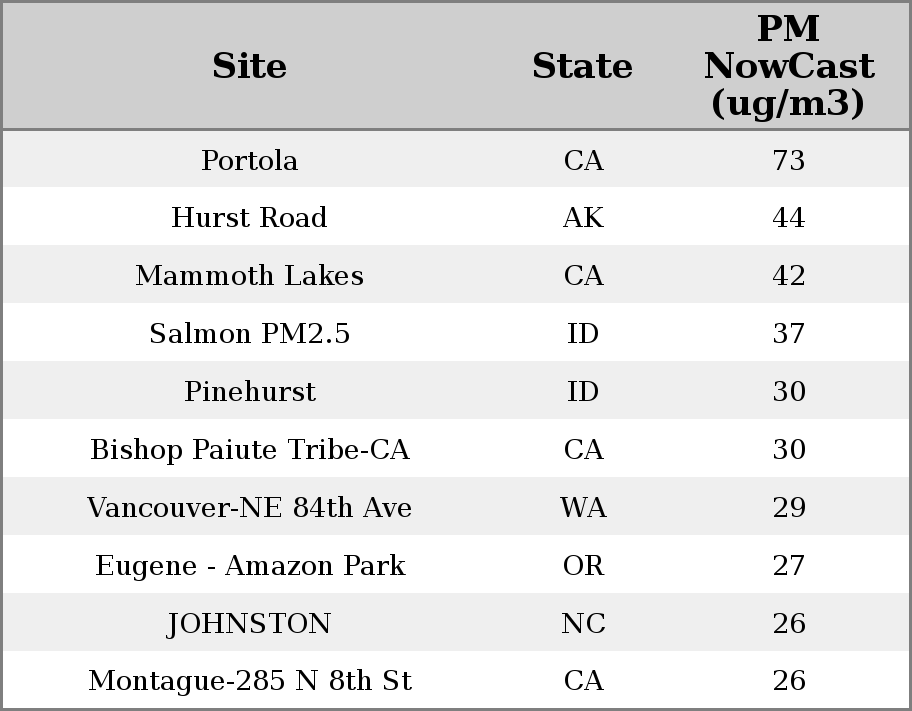Click the PM value 37 for Salmon PM2.5
This screenshot has height=711, width=912.
tap(788, 334)
